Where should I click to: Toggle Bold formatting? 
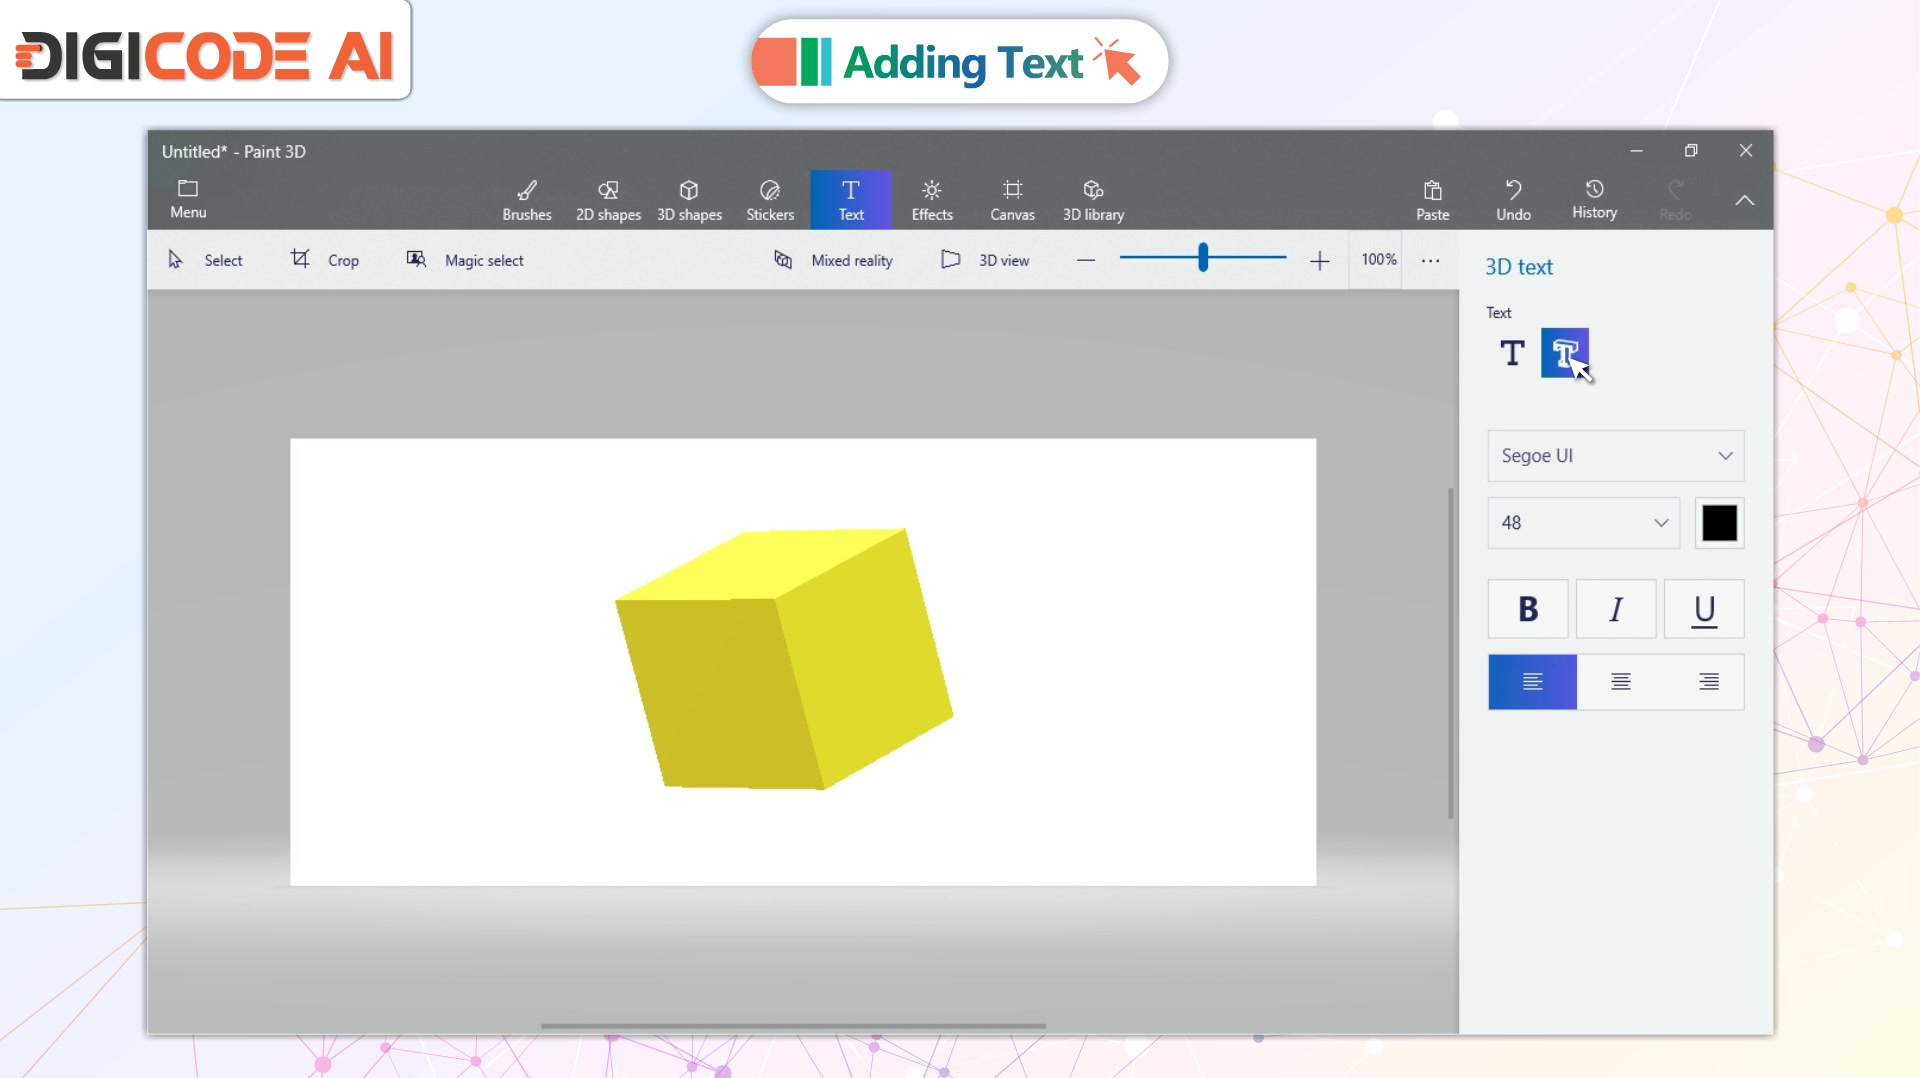1528,609
